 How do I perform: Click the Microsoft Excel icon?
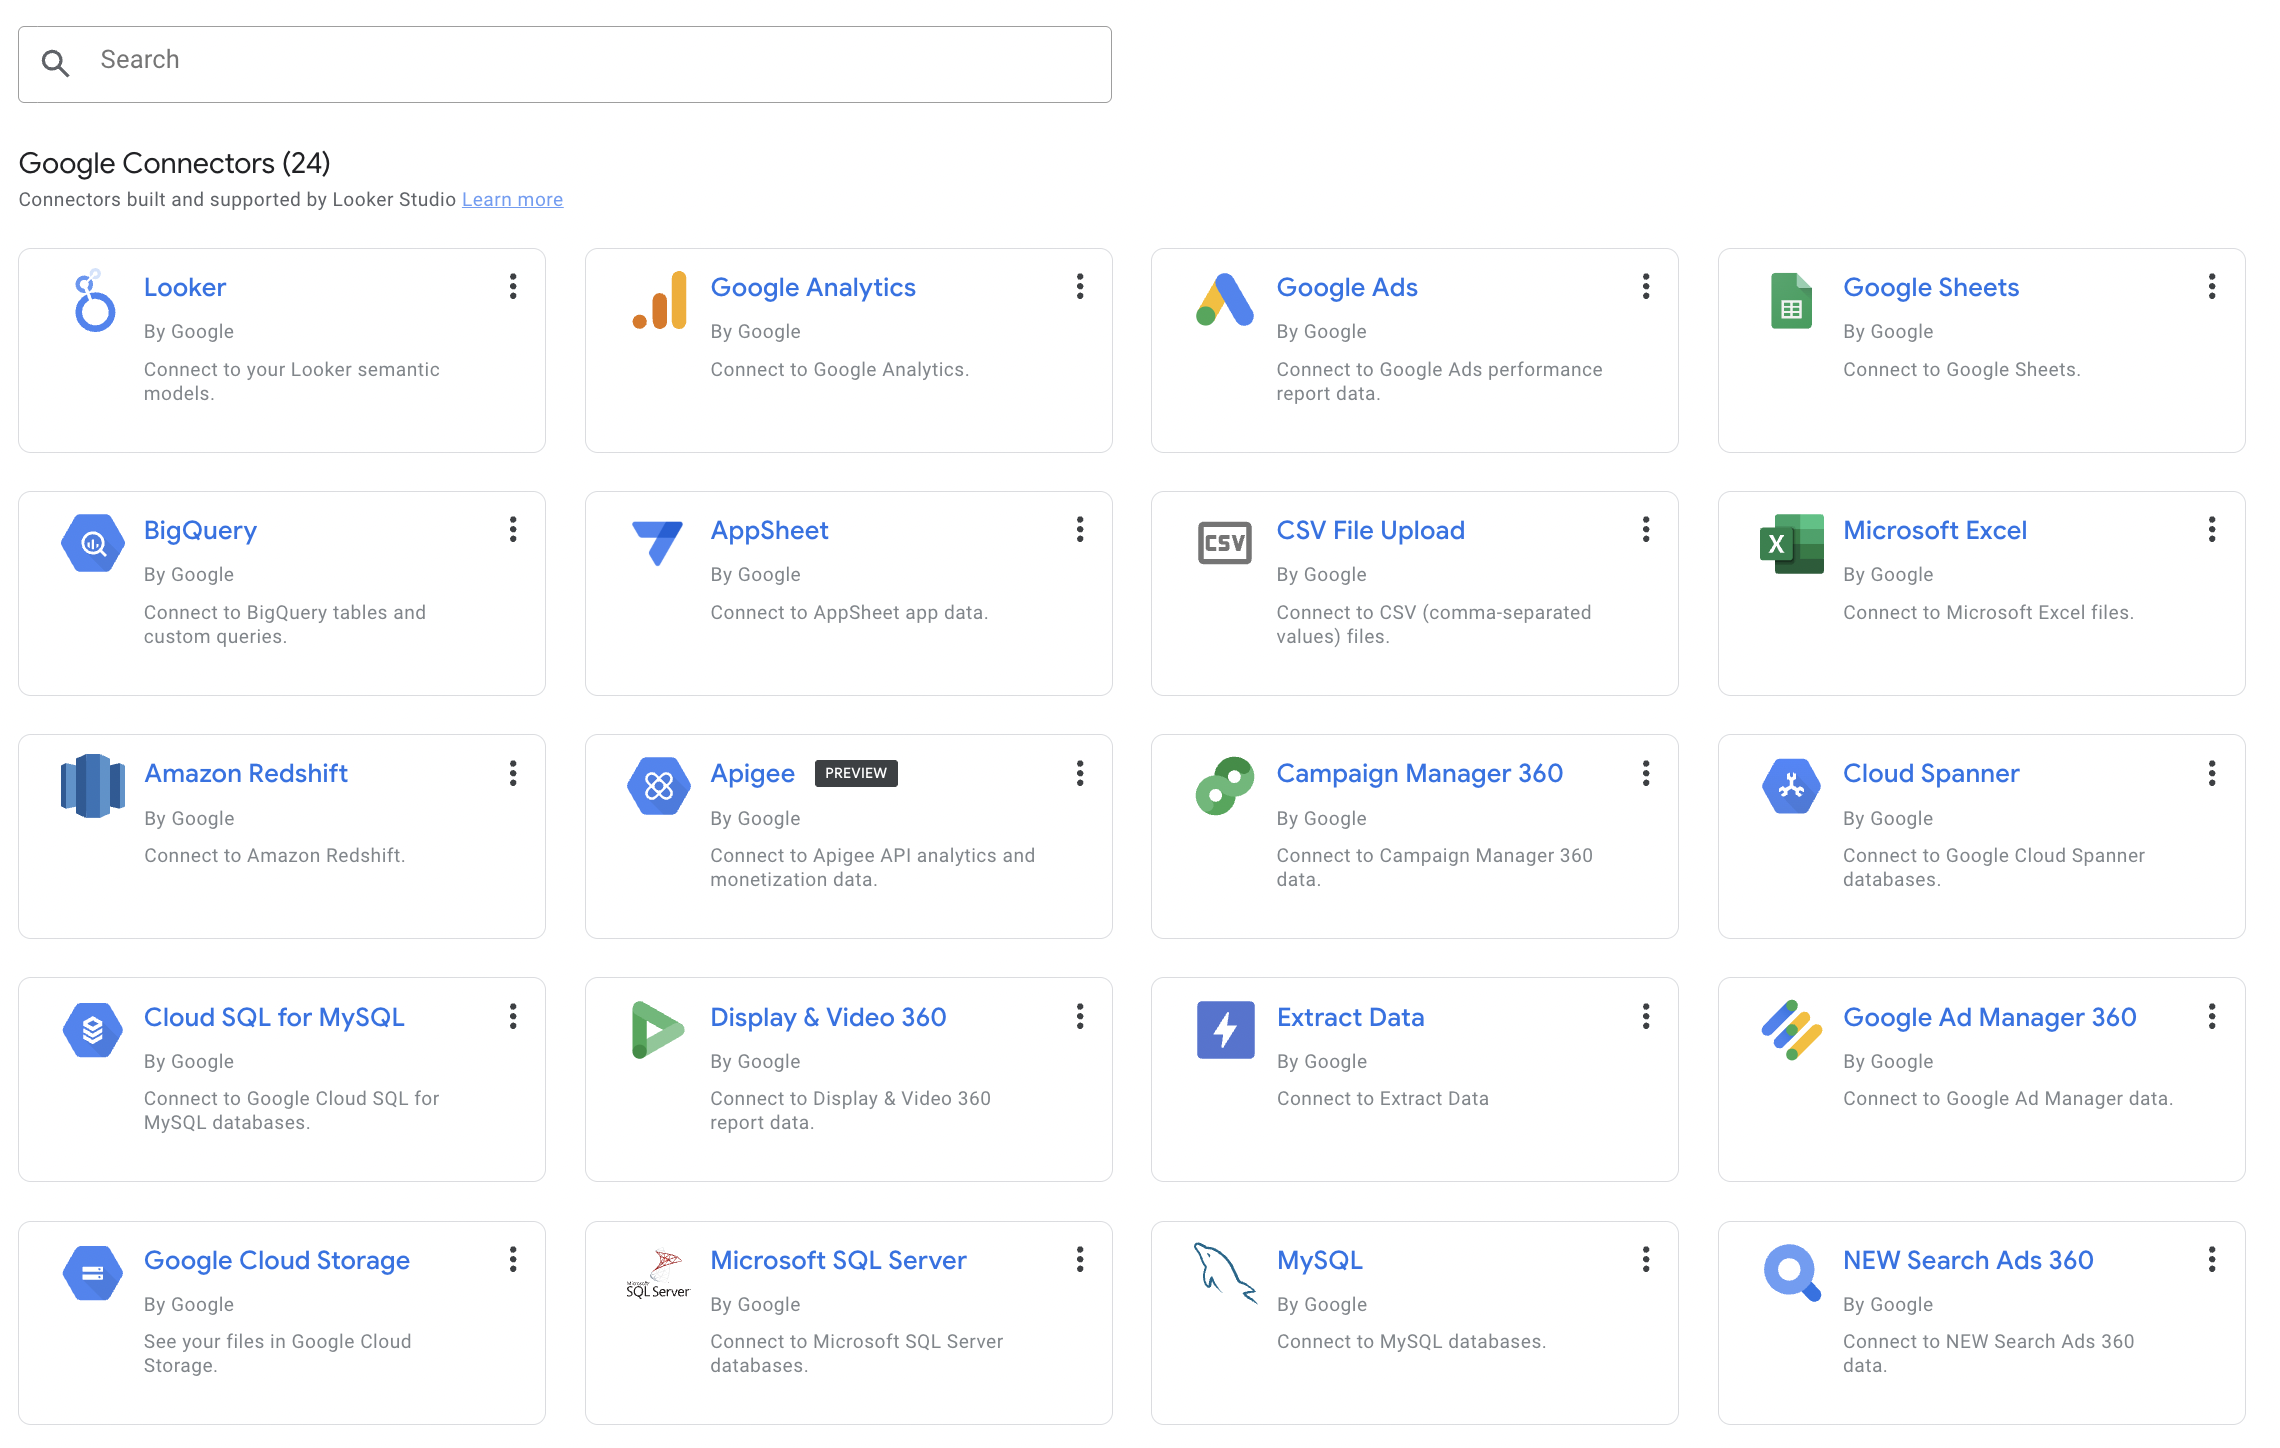tap(1791, 543)
